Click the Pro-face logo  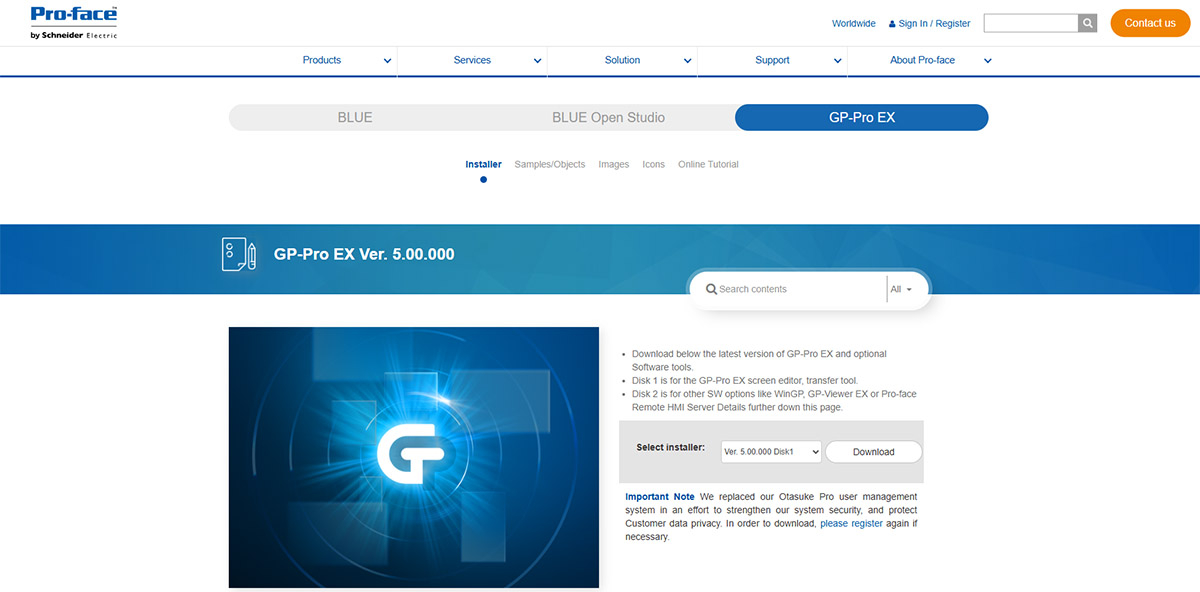point(74,22)
